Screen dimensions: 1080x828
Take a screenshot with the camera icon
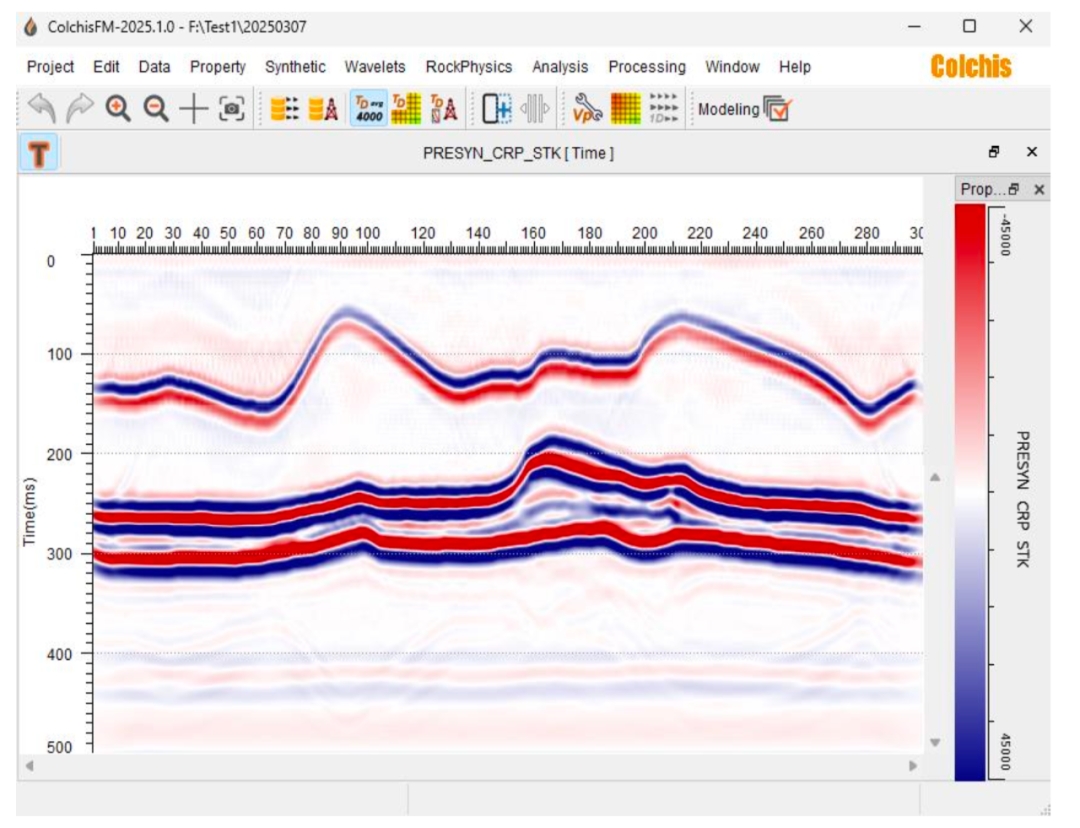(232, 109)
